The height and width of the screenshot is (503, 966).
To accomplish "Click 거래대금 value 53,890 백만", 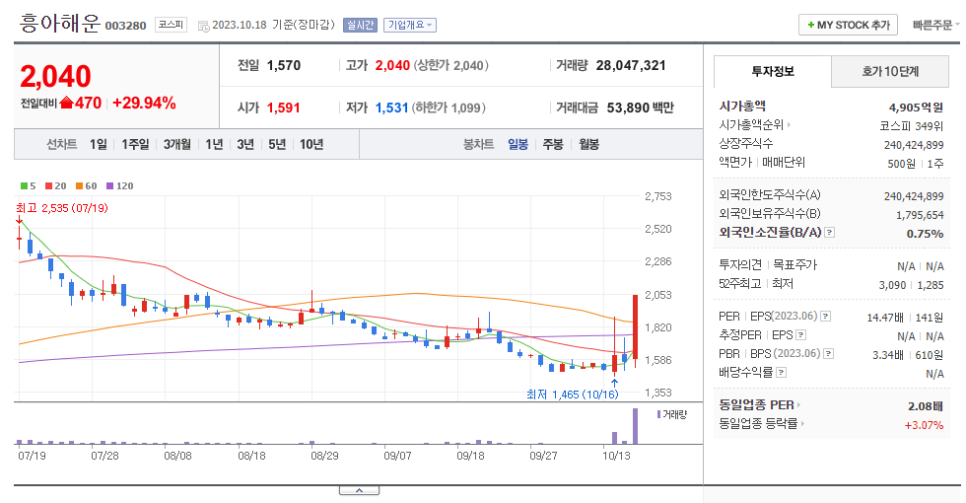I will pyautogui.click(x=640, y=108).
